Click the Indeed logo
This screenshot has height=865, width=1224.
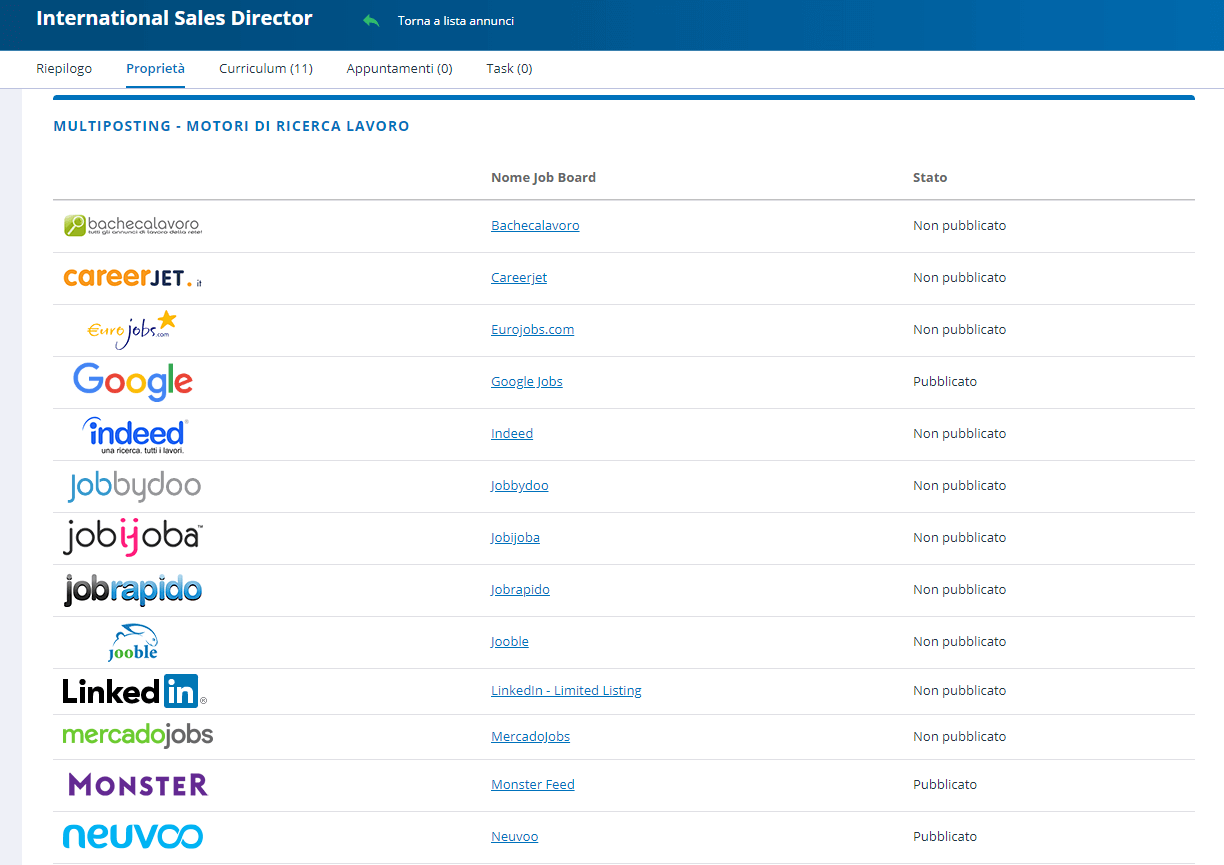pos(135,434)
